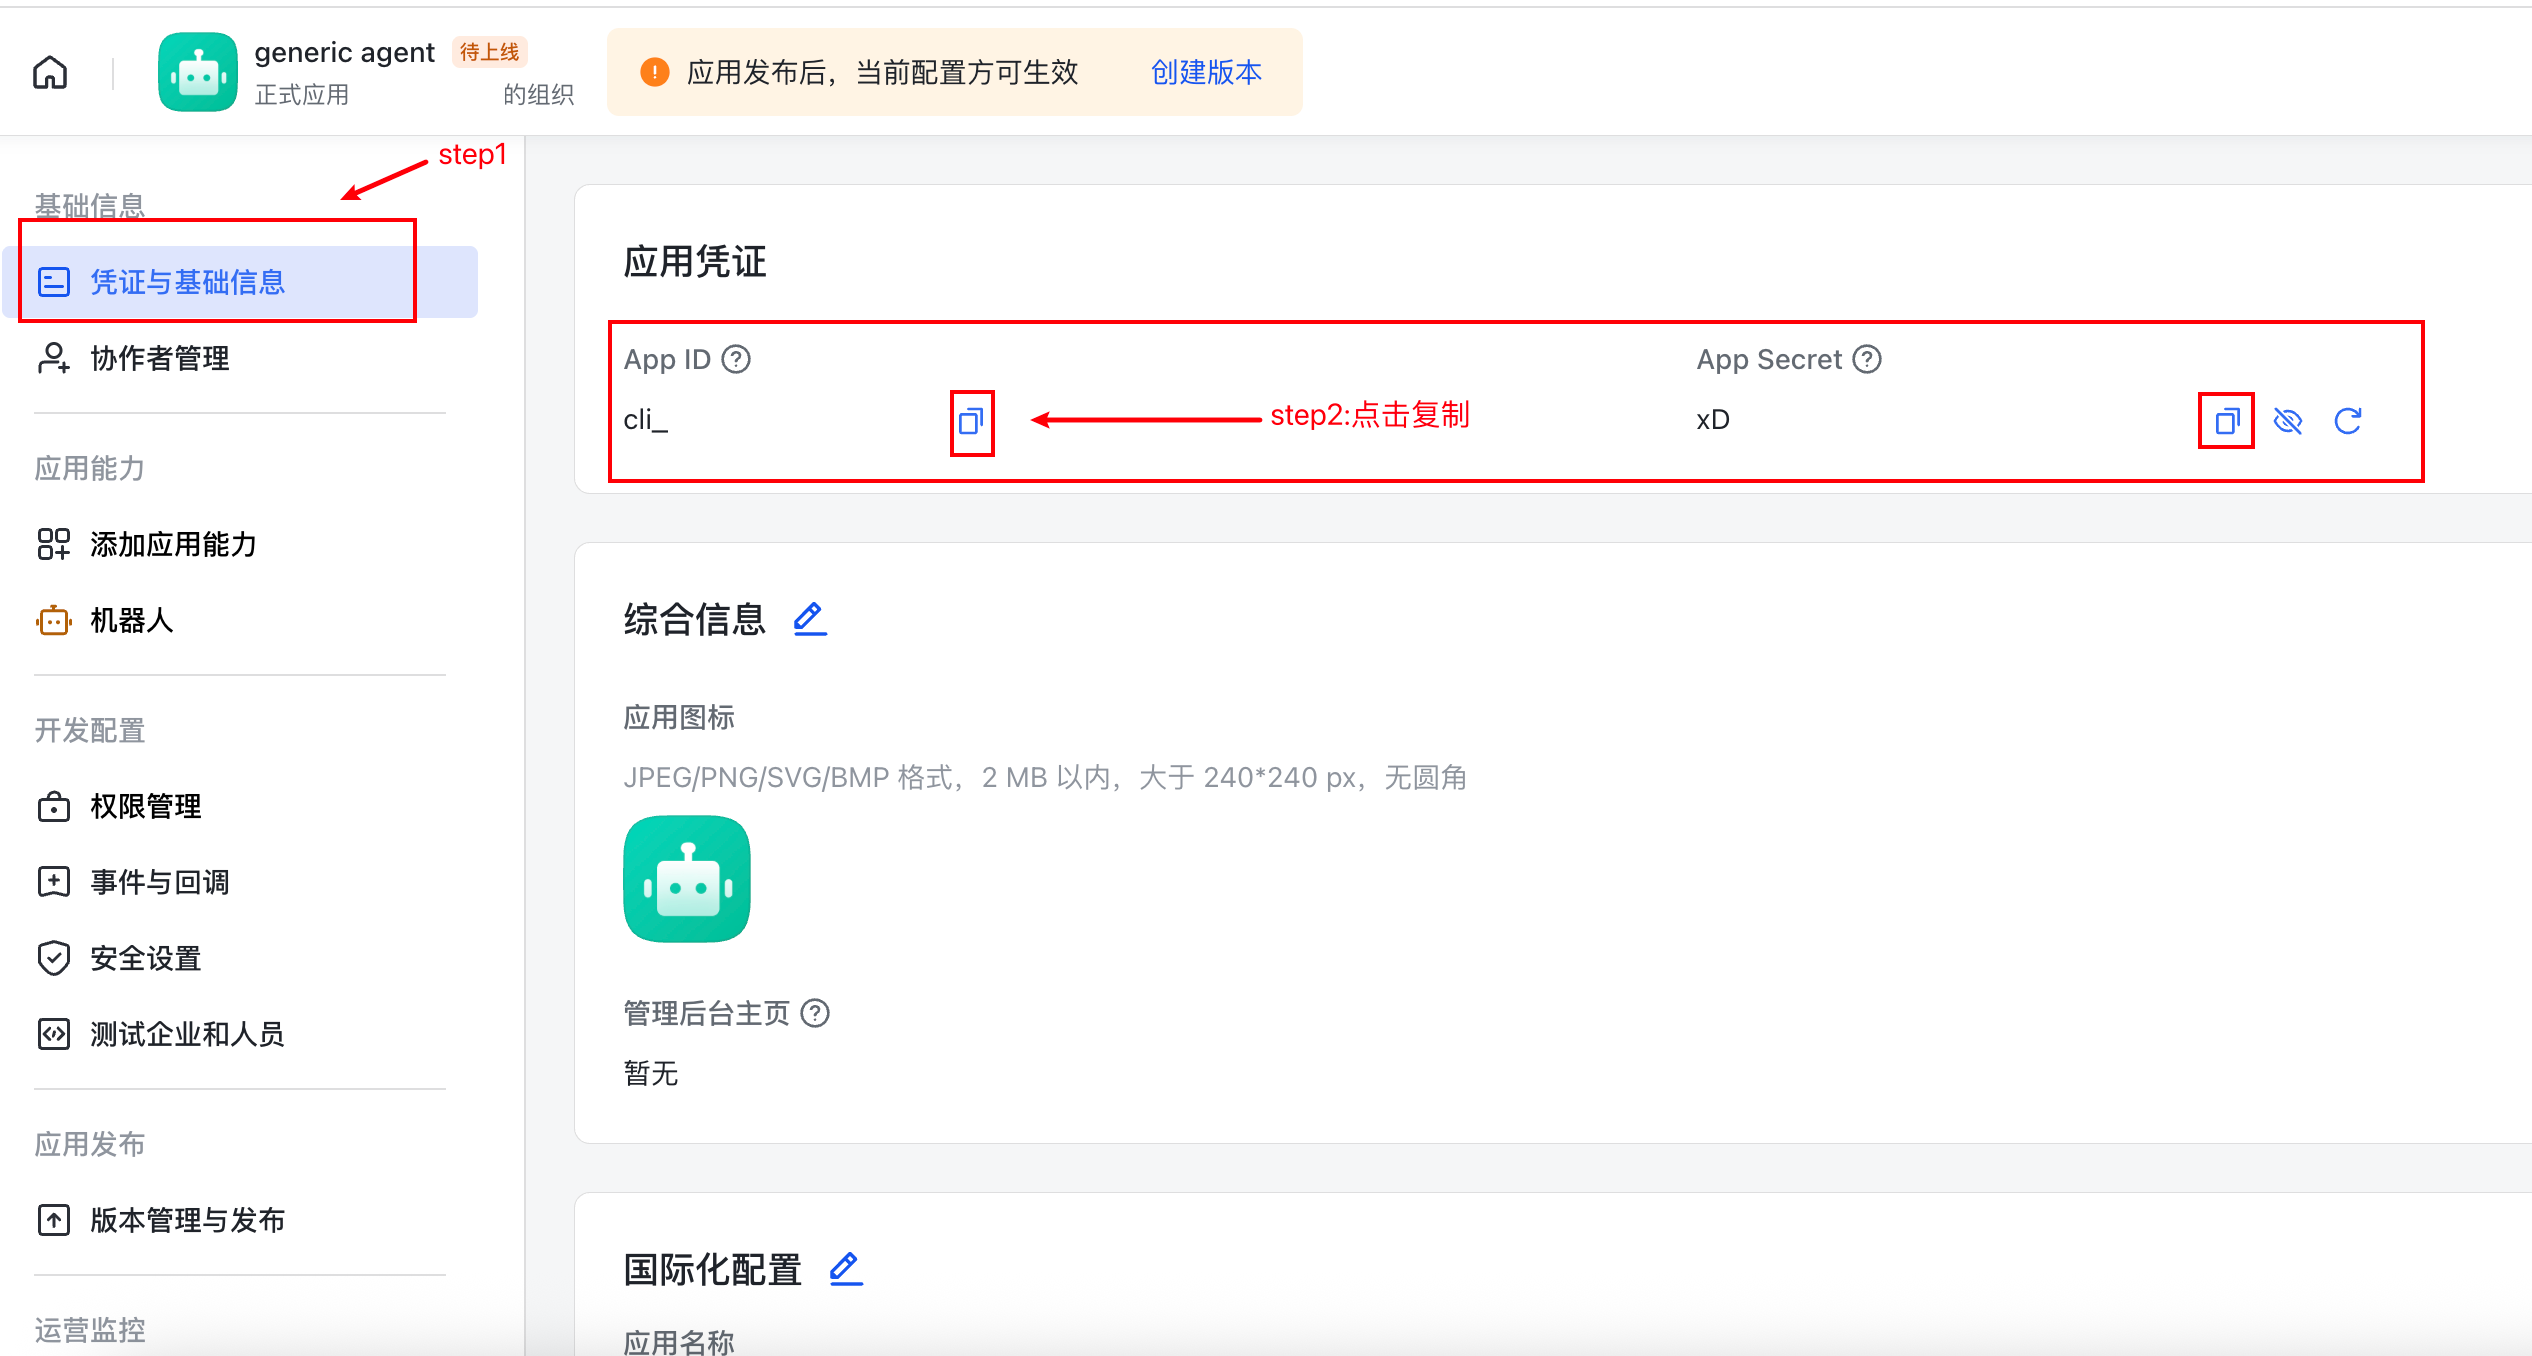
Task: Open 事件与回调 settings
Action: tap(160, 882)
